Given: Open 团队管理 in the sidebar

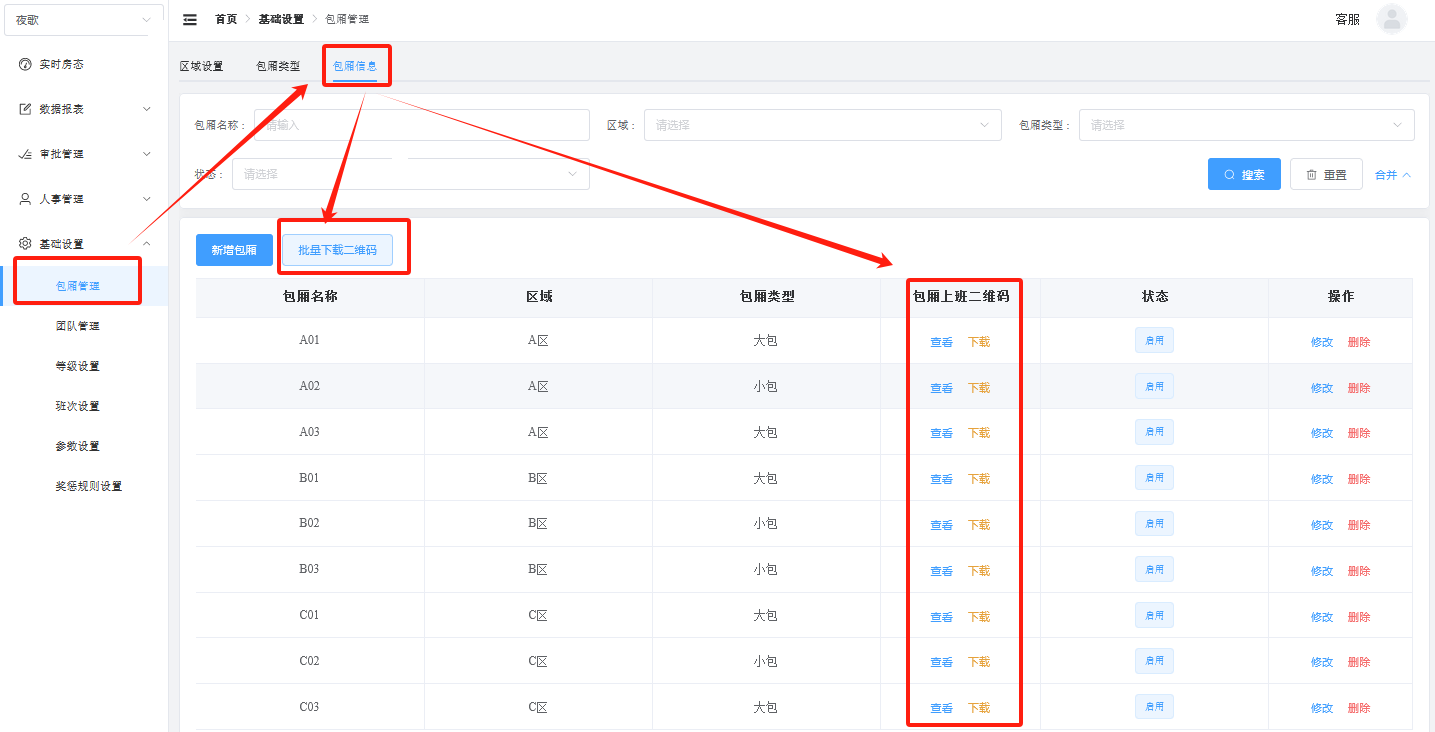Looking at the screenshot, I should click(84, 326).
